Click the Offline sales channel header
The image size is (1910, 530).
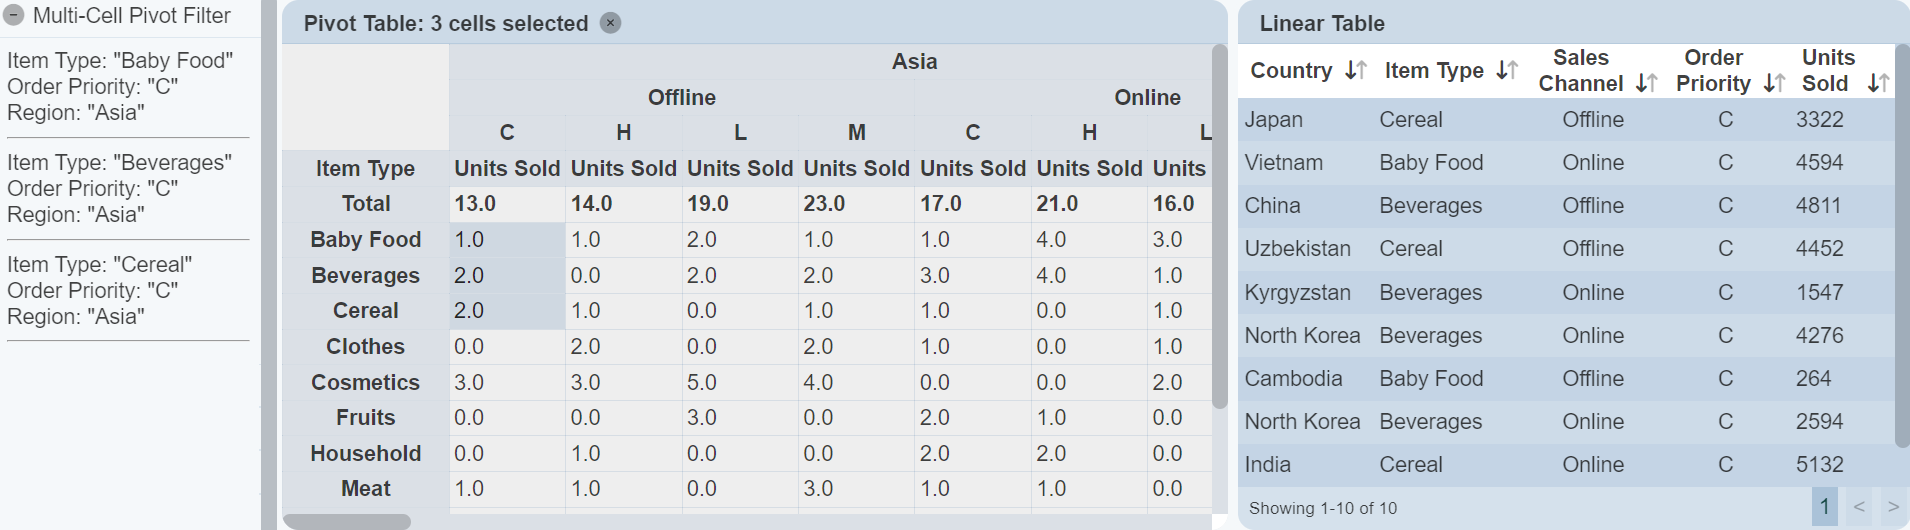point(681,98)
